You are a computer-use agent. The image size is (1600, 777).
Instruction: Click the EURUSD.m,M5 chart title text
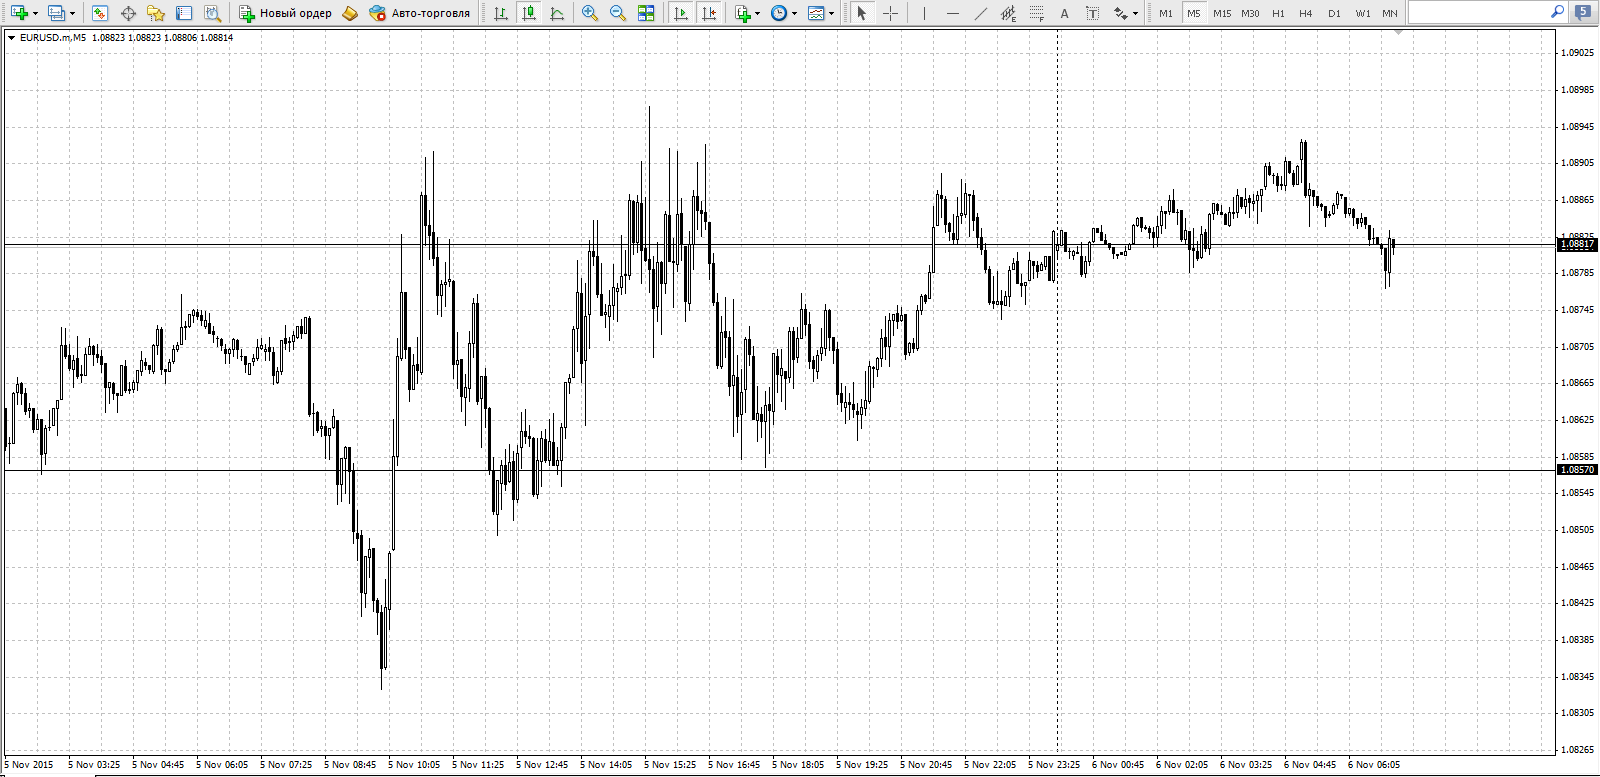point(53,38)
